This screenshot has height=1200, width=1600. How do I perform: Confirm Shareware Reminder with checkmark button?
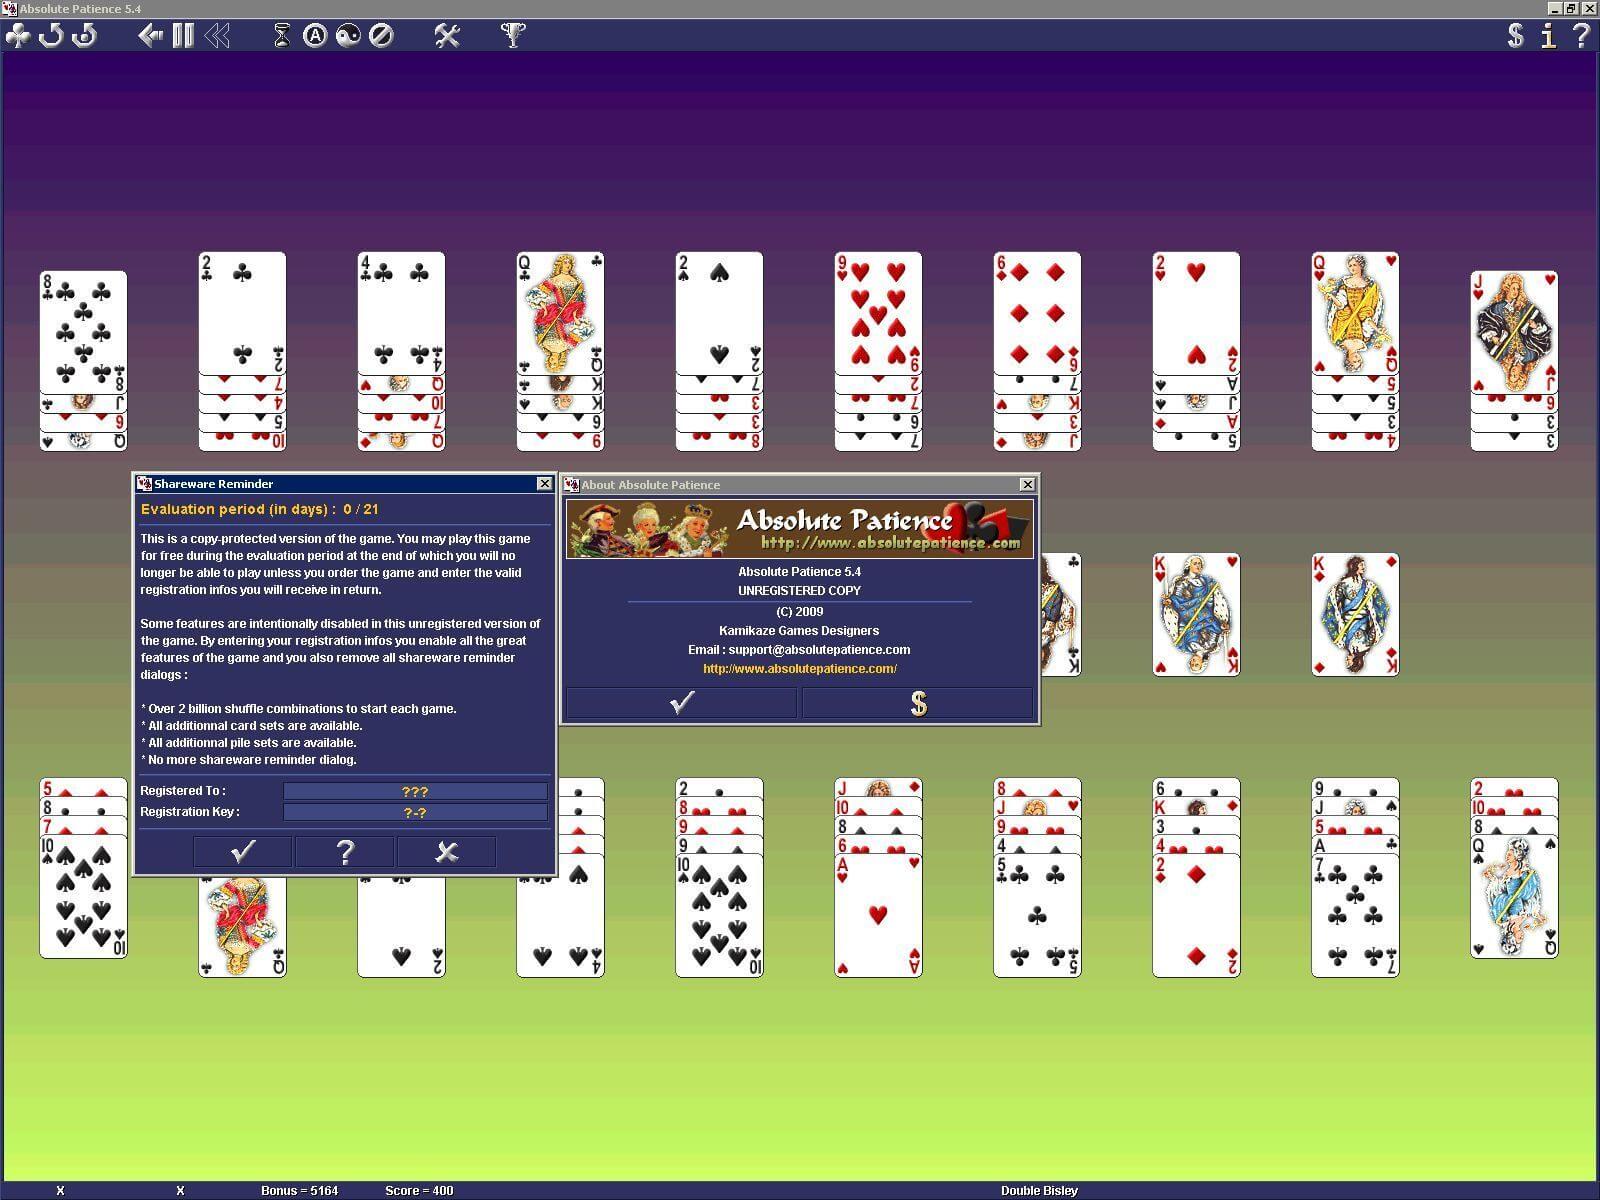(x=243, y=851)
